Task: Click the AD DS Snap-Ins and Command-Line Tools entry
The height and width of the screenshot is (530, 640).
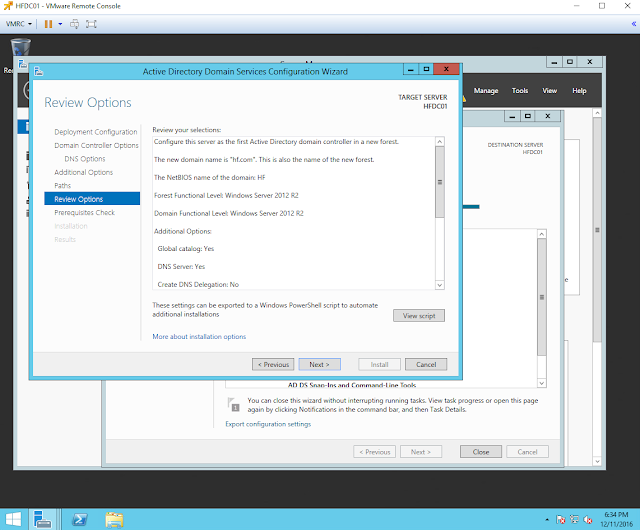Action: 352,385
